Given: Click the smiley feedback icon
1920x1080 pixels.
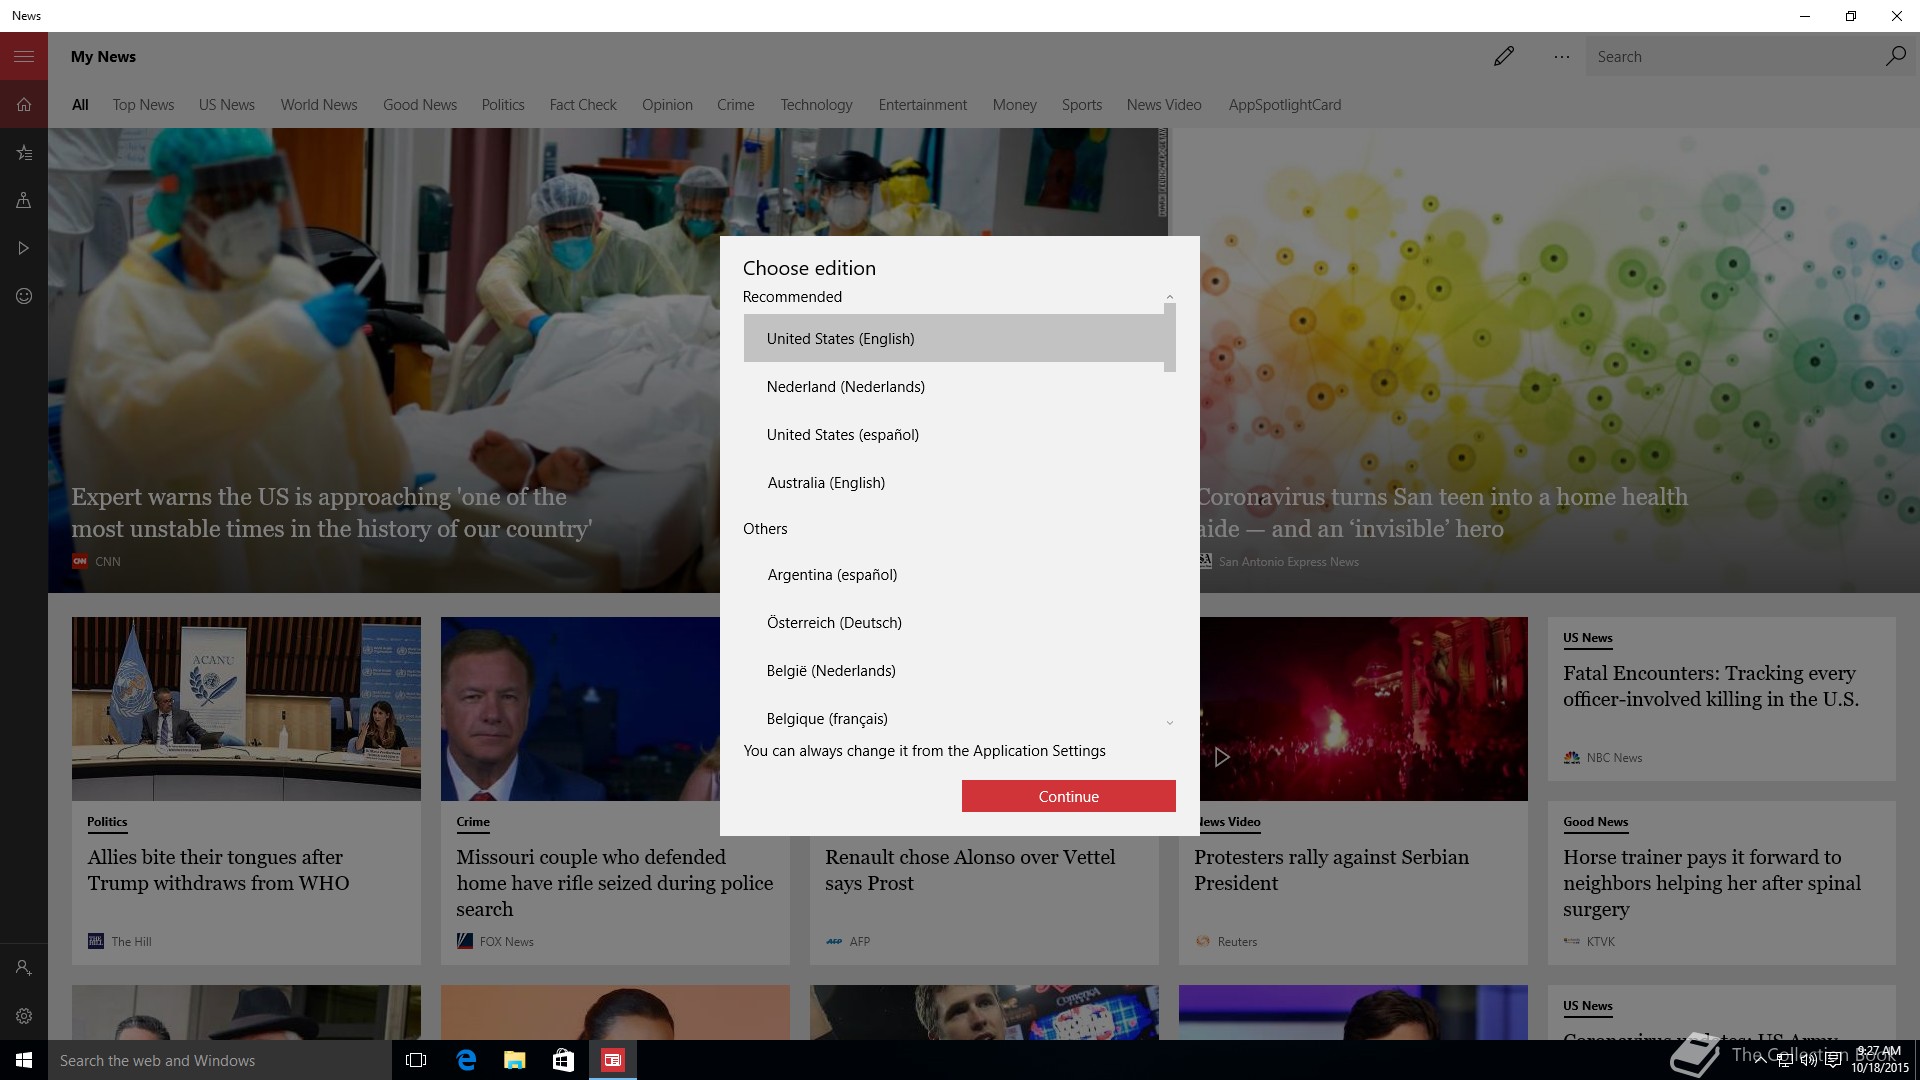Looking at the screenshot, I should pyautogui.click(x=24, y=296).
